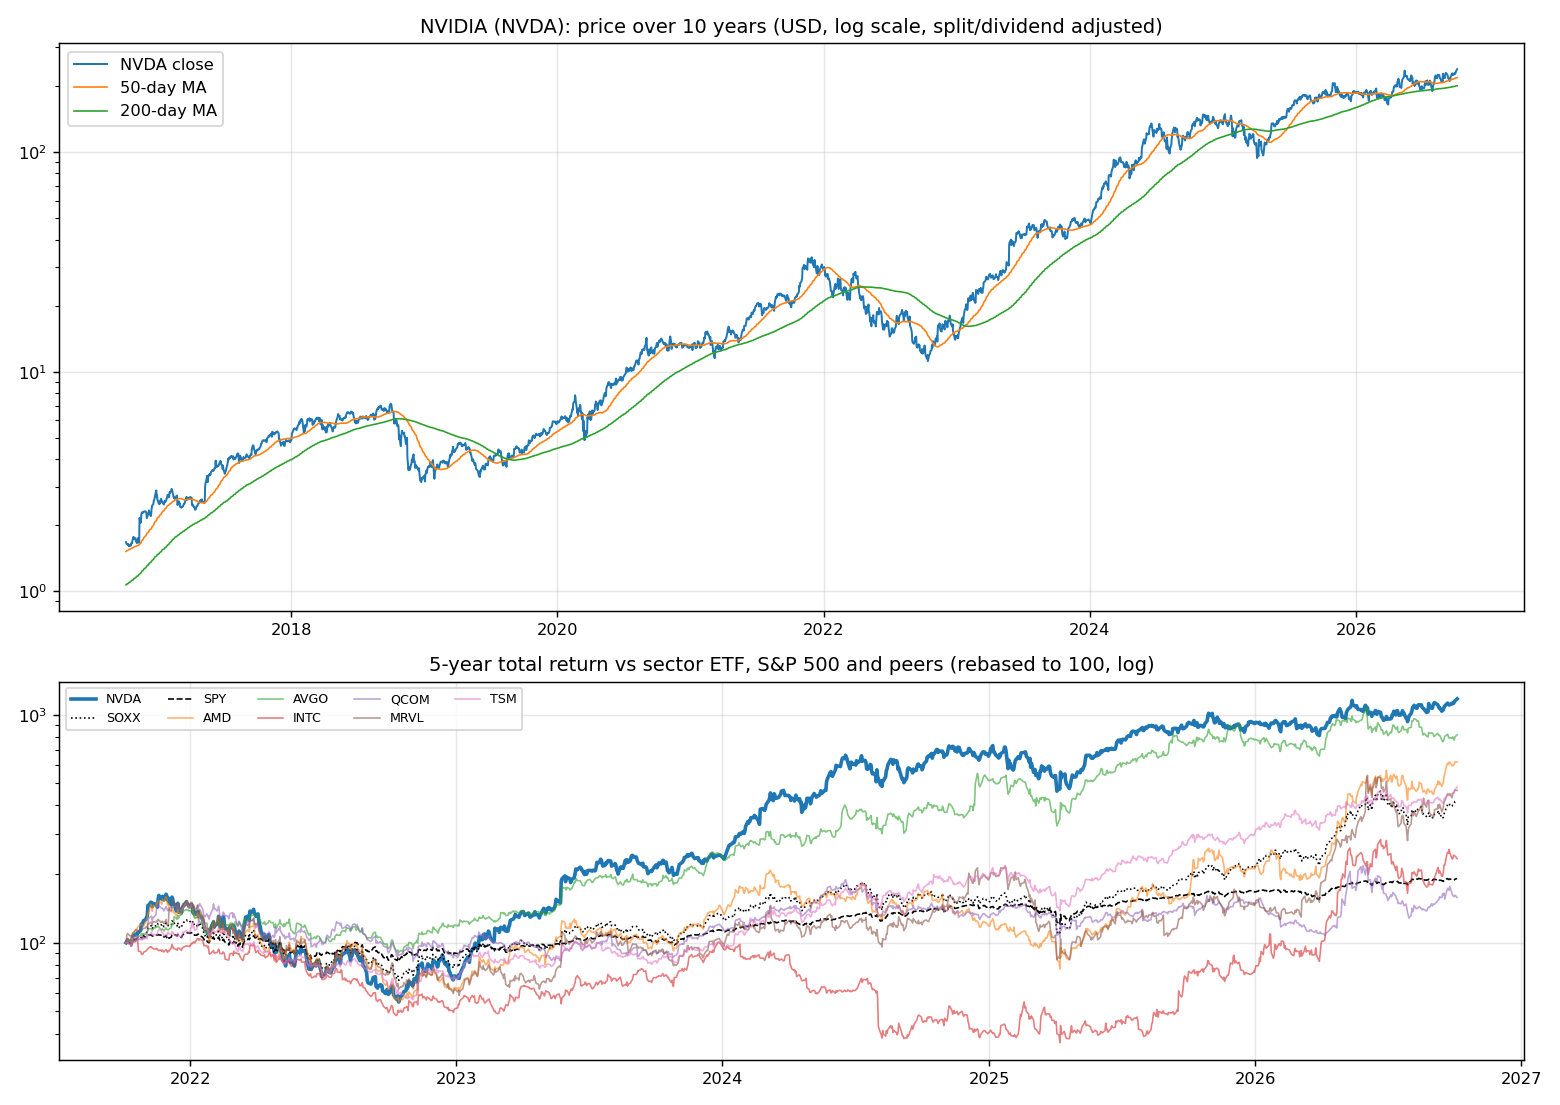Click the 2024 x-axis label on top chart

[1090, 630]
